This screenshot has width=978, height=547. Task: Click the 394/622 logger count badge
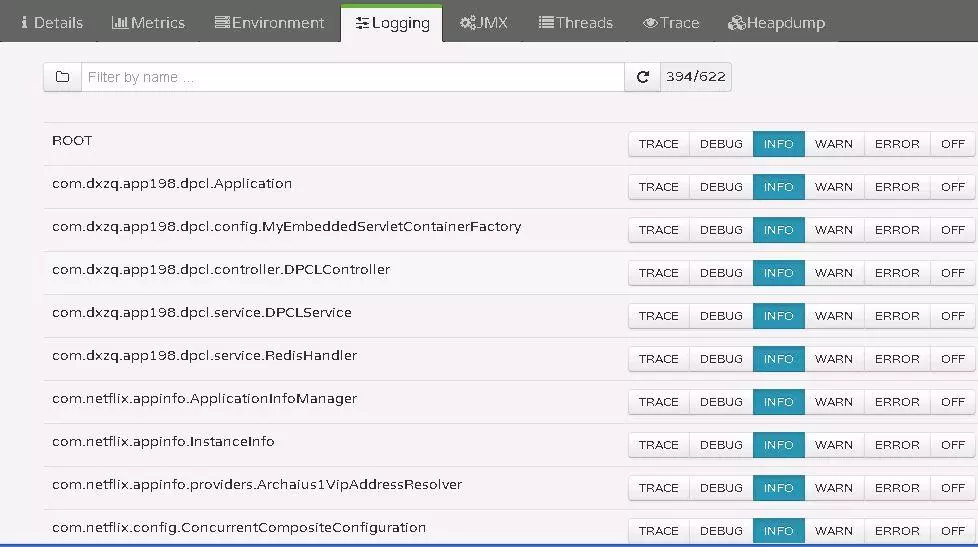[x=695, y=77]
